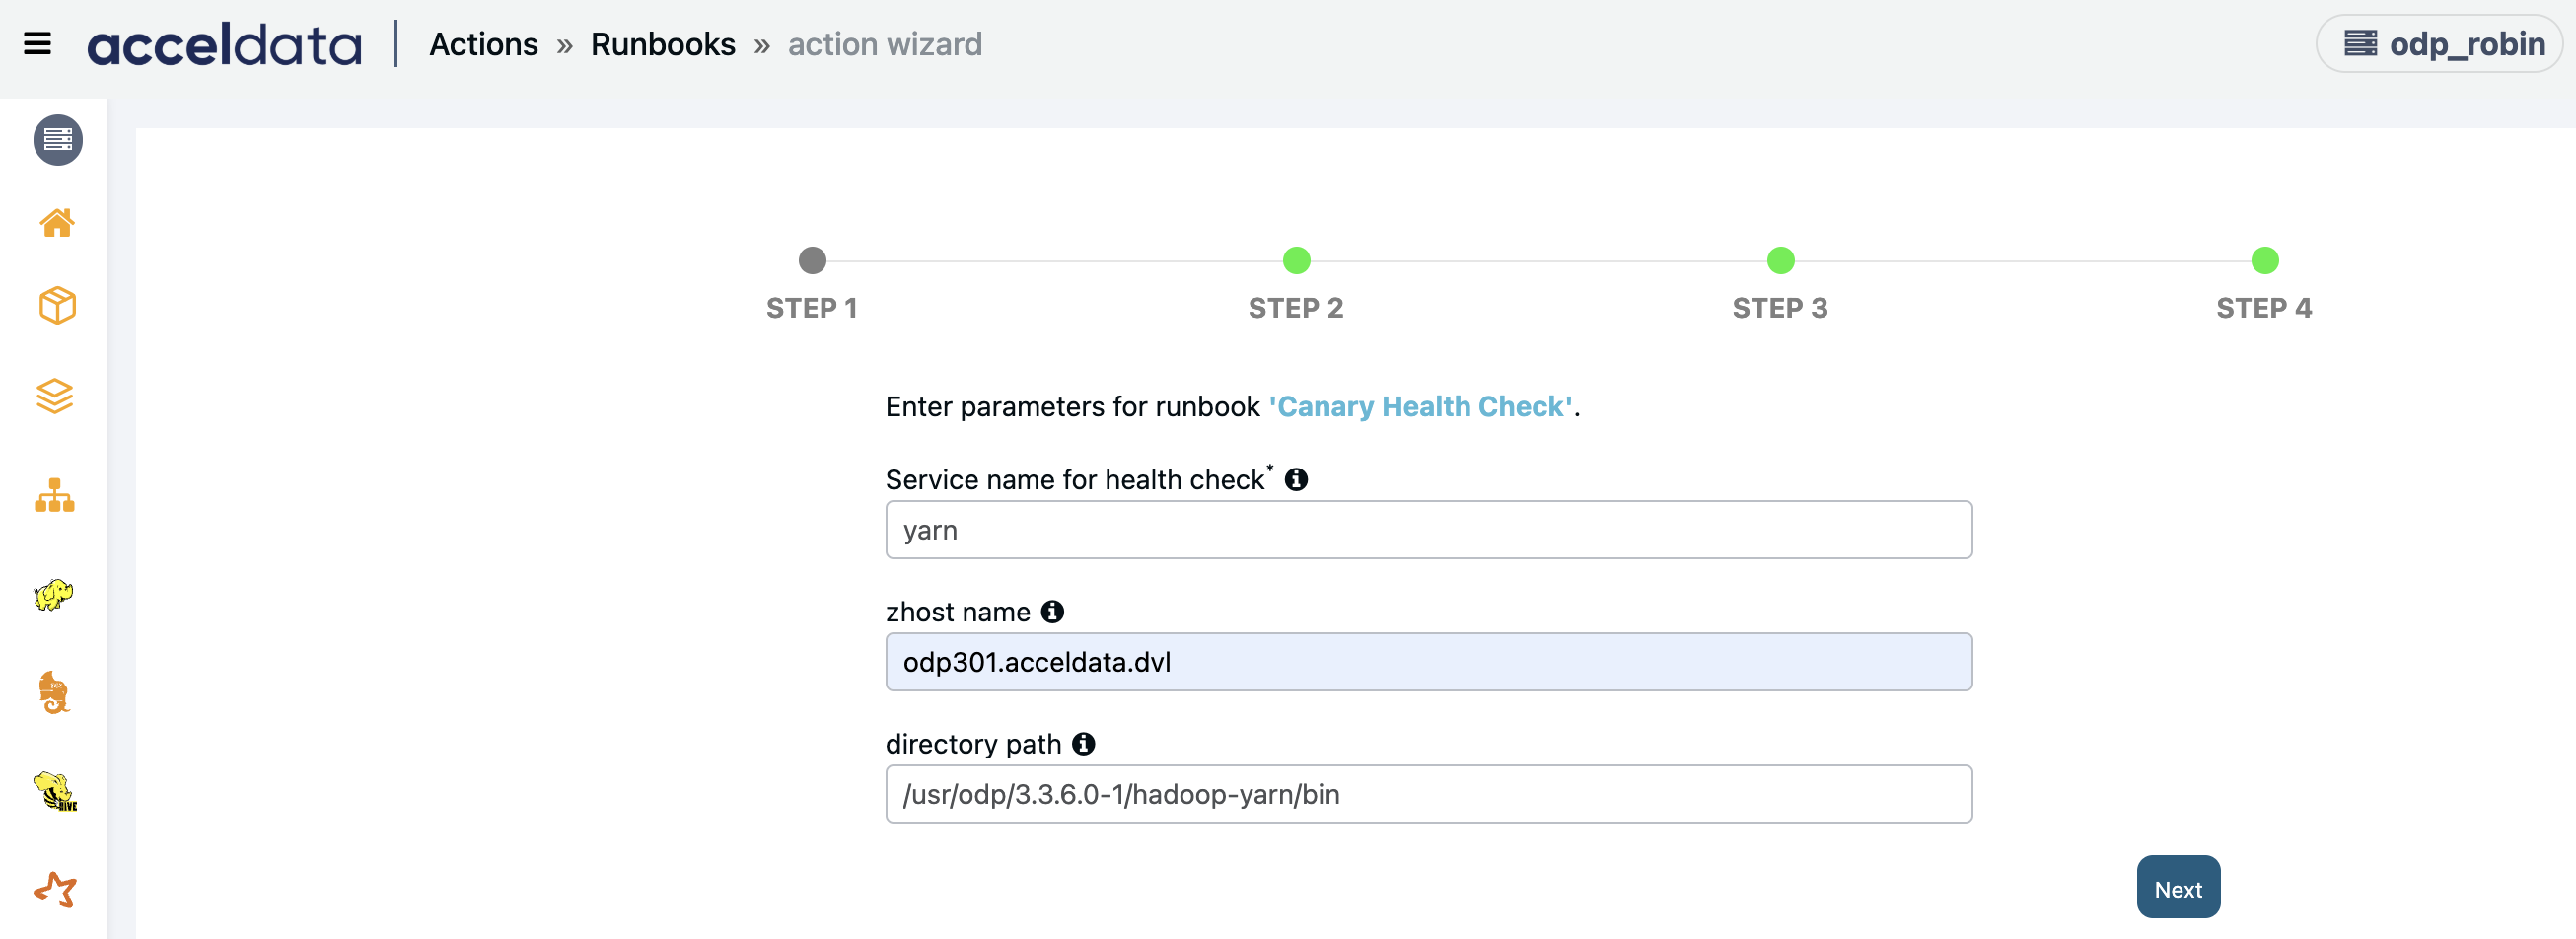Open the hamburger navigation menu
The image size is (2576, 939).
coord(37,44)
